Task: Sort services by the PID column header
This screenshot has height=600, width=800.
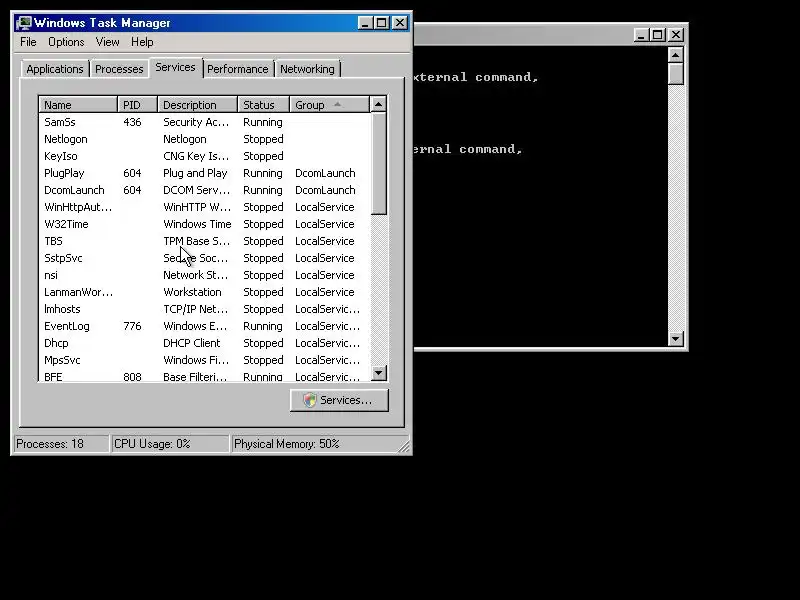Action: point(137,105)
